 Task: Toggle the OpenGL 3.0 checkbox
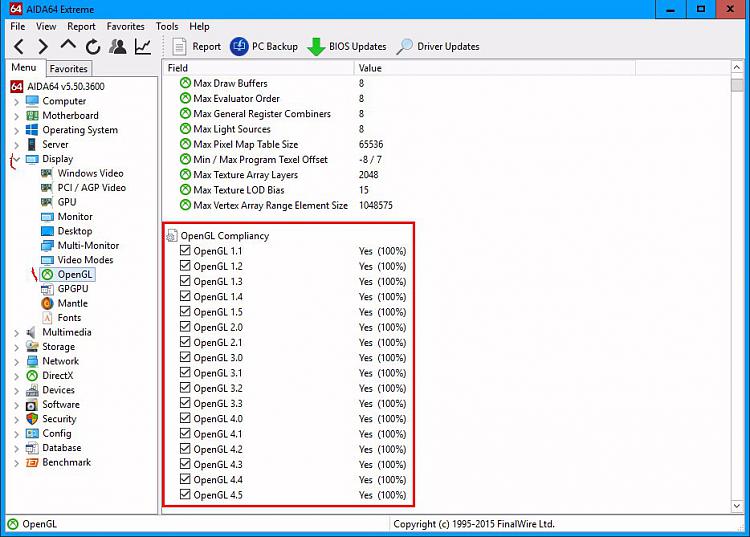tap(185, 357)
